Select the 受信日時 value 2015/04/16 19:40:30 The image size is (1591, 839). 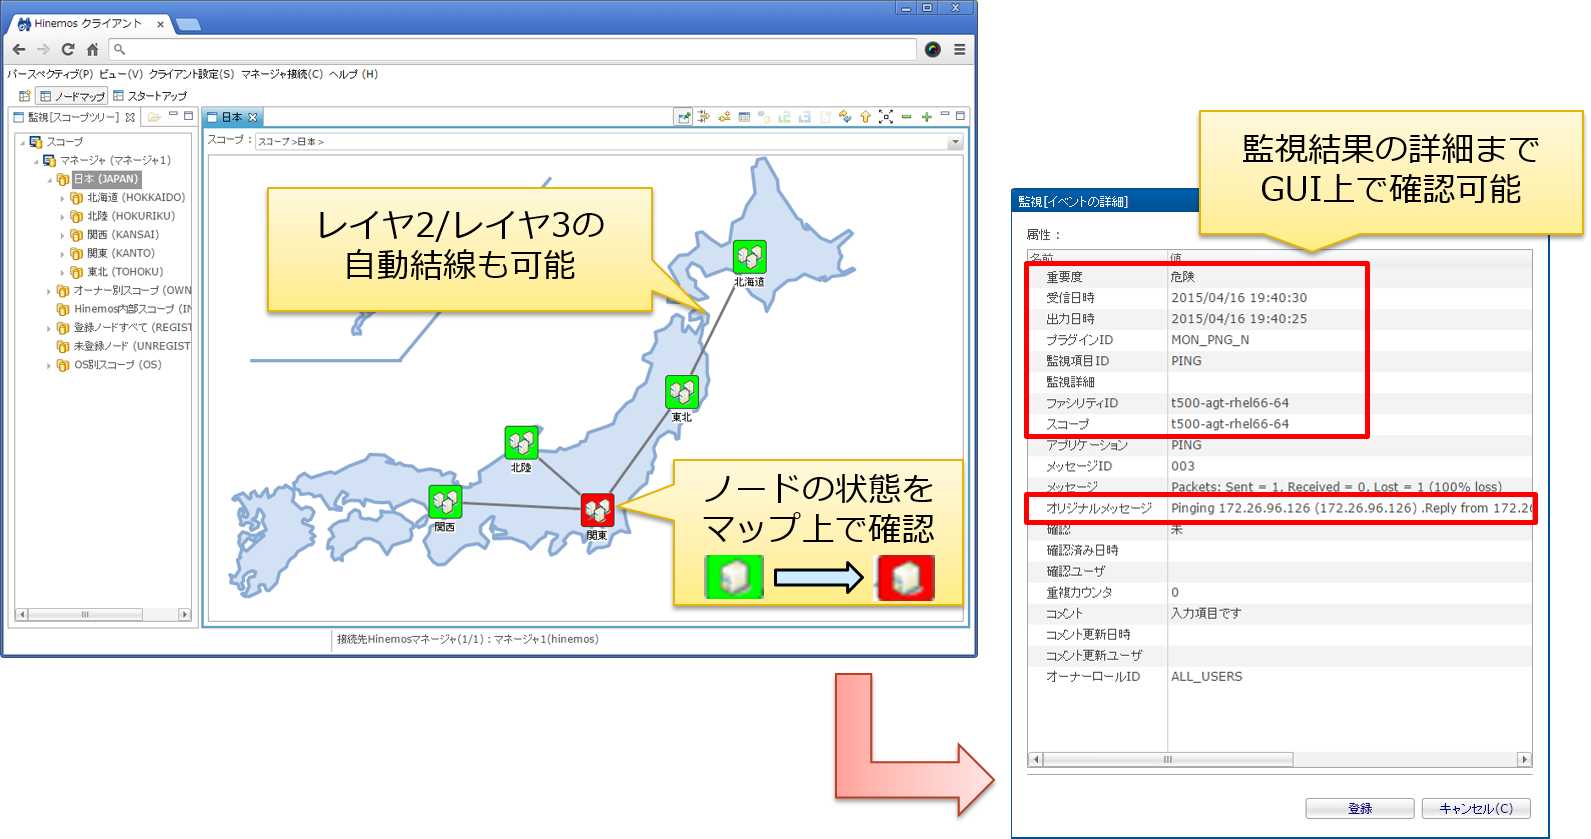(1239, 298)
